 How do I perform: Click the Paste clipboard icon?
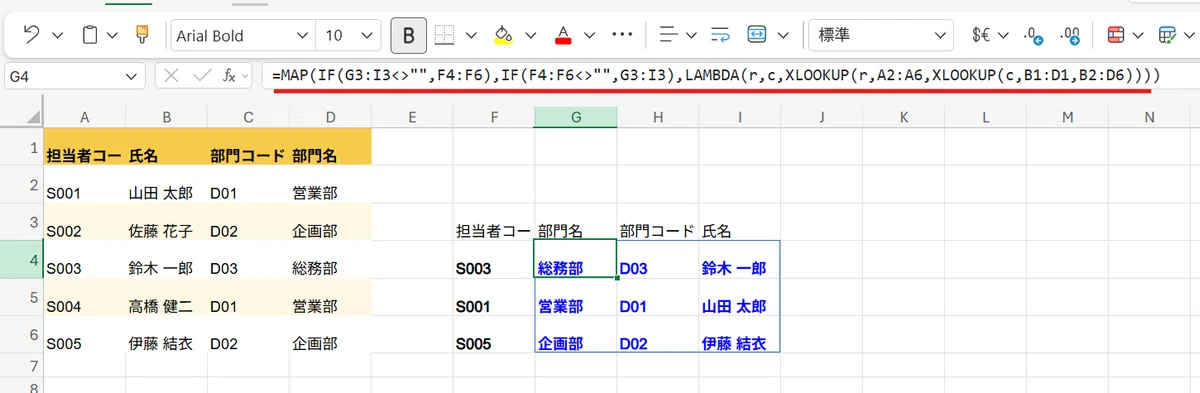(90, 35)
